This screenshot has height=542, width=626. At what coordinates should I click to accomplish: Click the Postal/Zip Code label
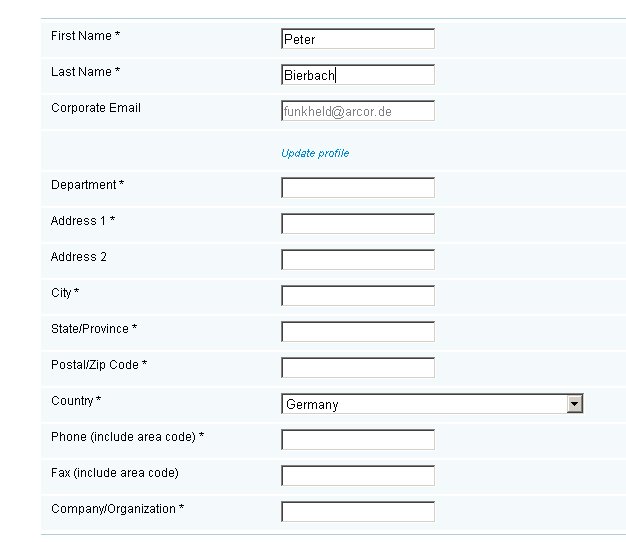pos(99,364)
